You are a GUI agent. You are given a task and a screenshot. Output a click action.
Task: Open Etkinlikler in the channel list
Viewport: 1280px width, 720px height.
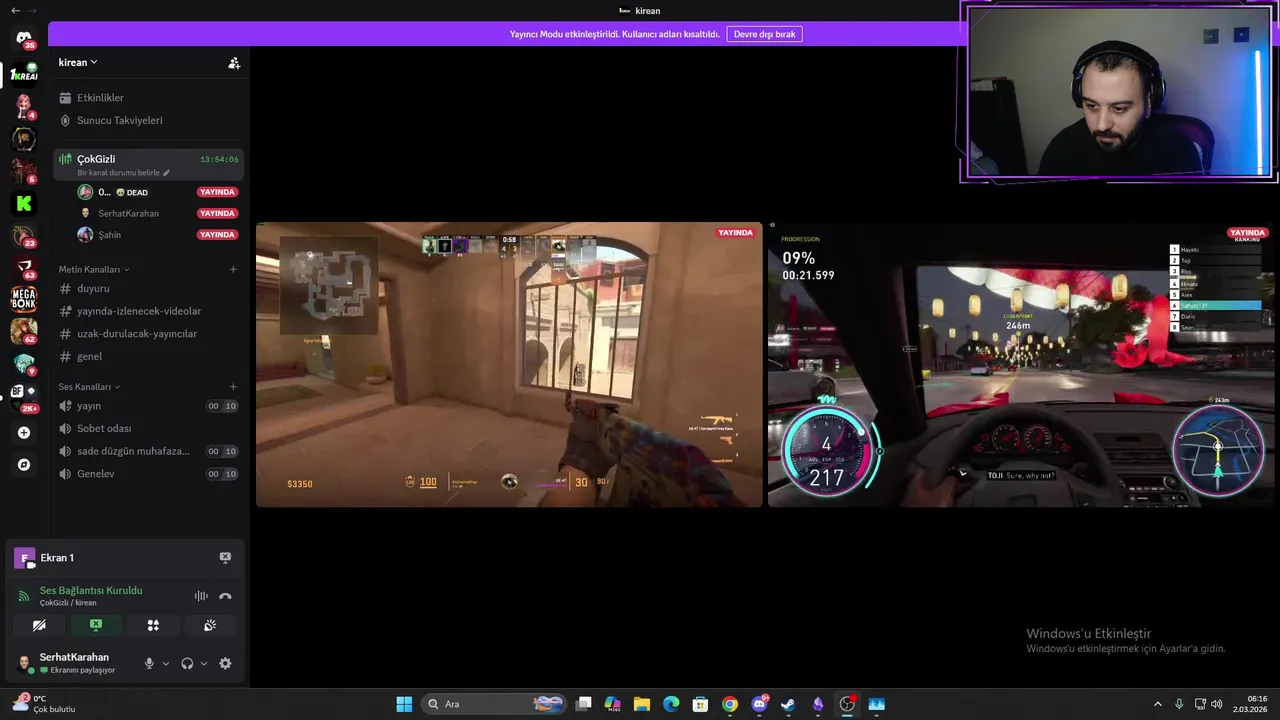[149, 98]
